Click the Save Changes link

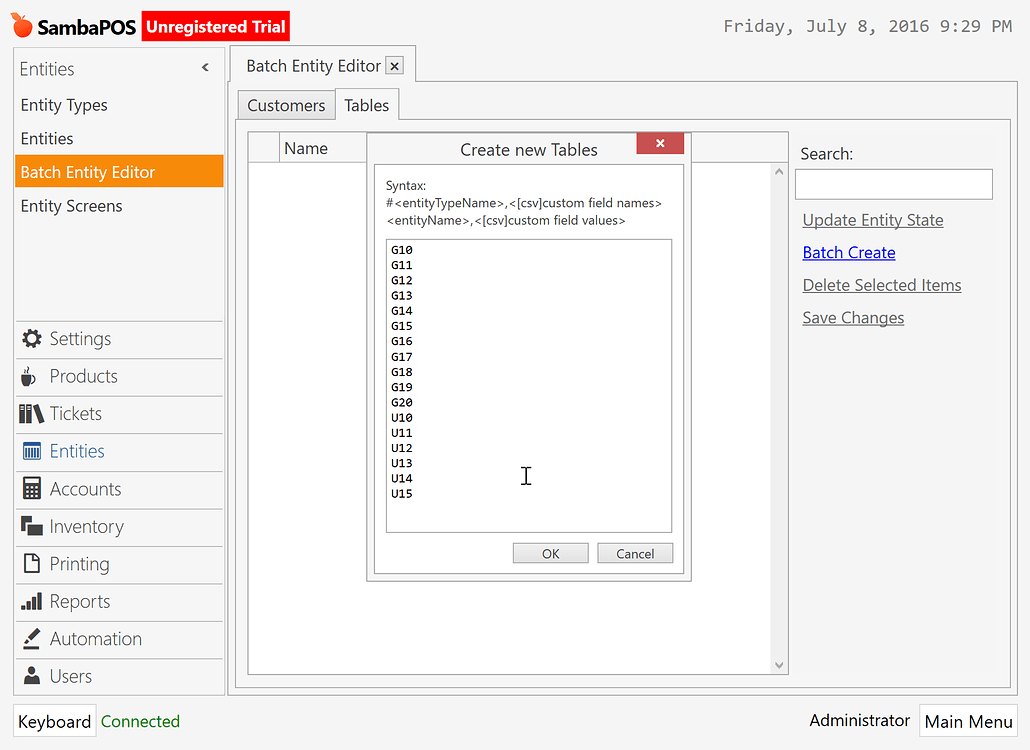[852, 317]
